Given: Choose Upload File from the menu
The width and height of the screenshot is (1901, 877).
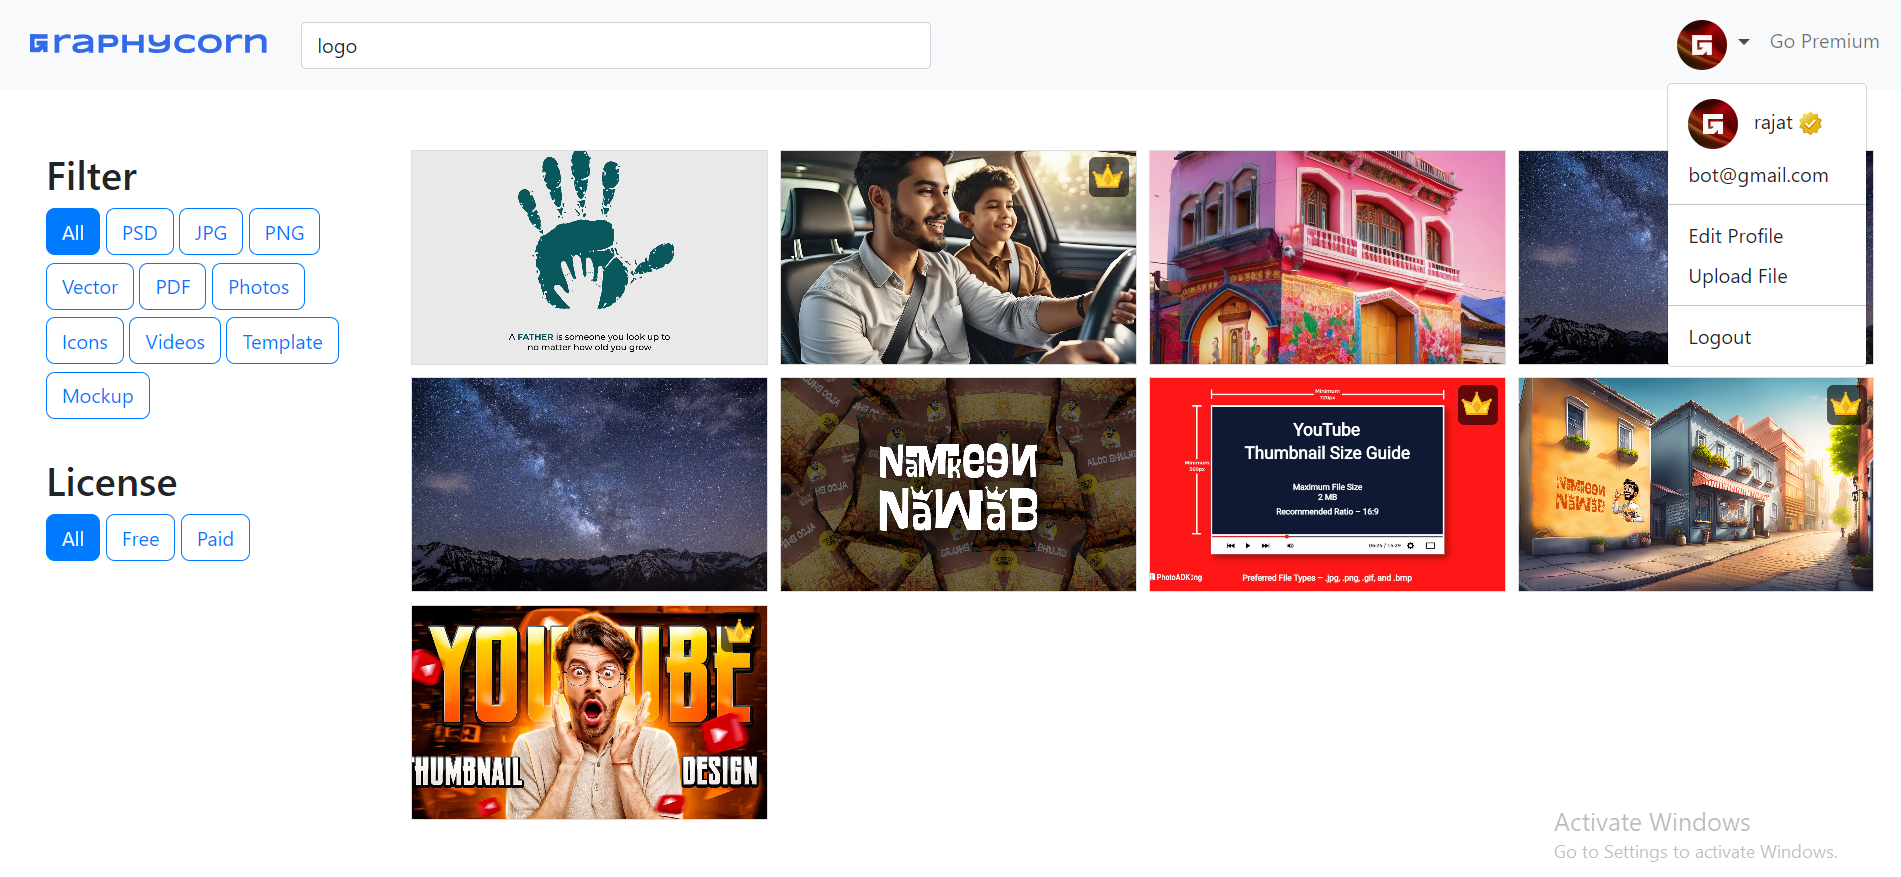Looking at the screenshot, I should [1737, 276].
